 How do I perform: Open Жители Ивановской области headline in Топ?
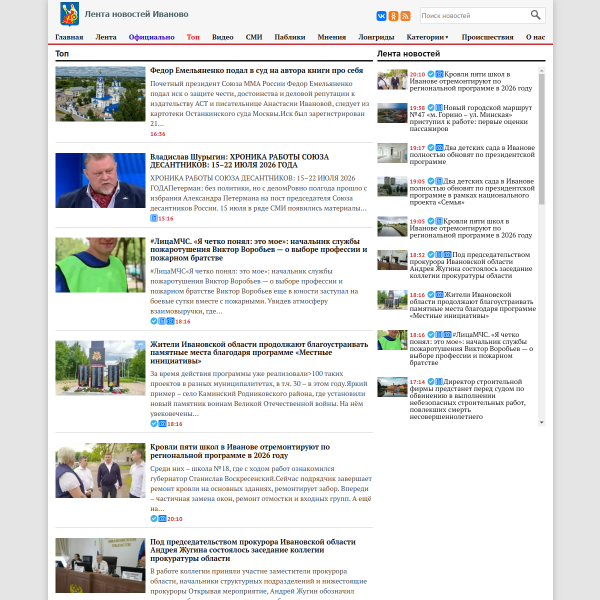click(x=259, y=352)
